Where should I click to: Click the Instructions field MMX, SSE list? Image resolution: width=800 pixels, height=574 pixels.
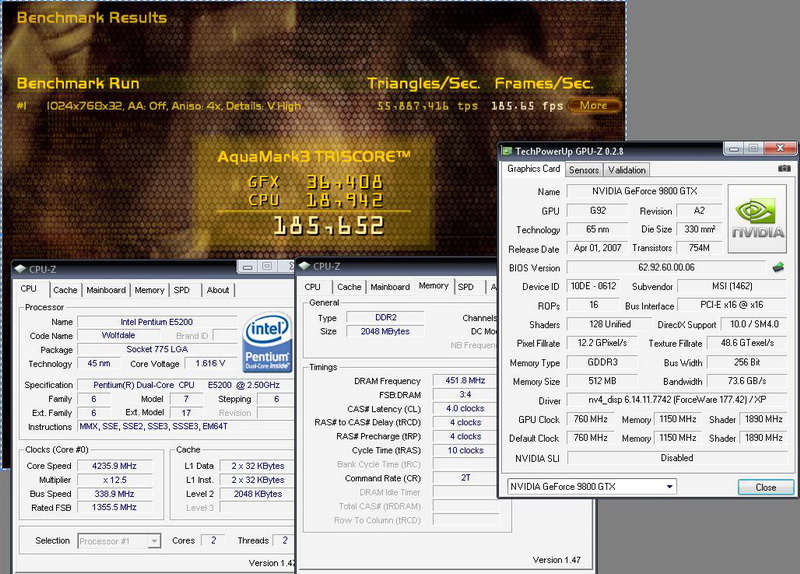point(186,426)
